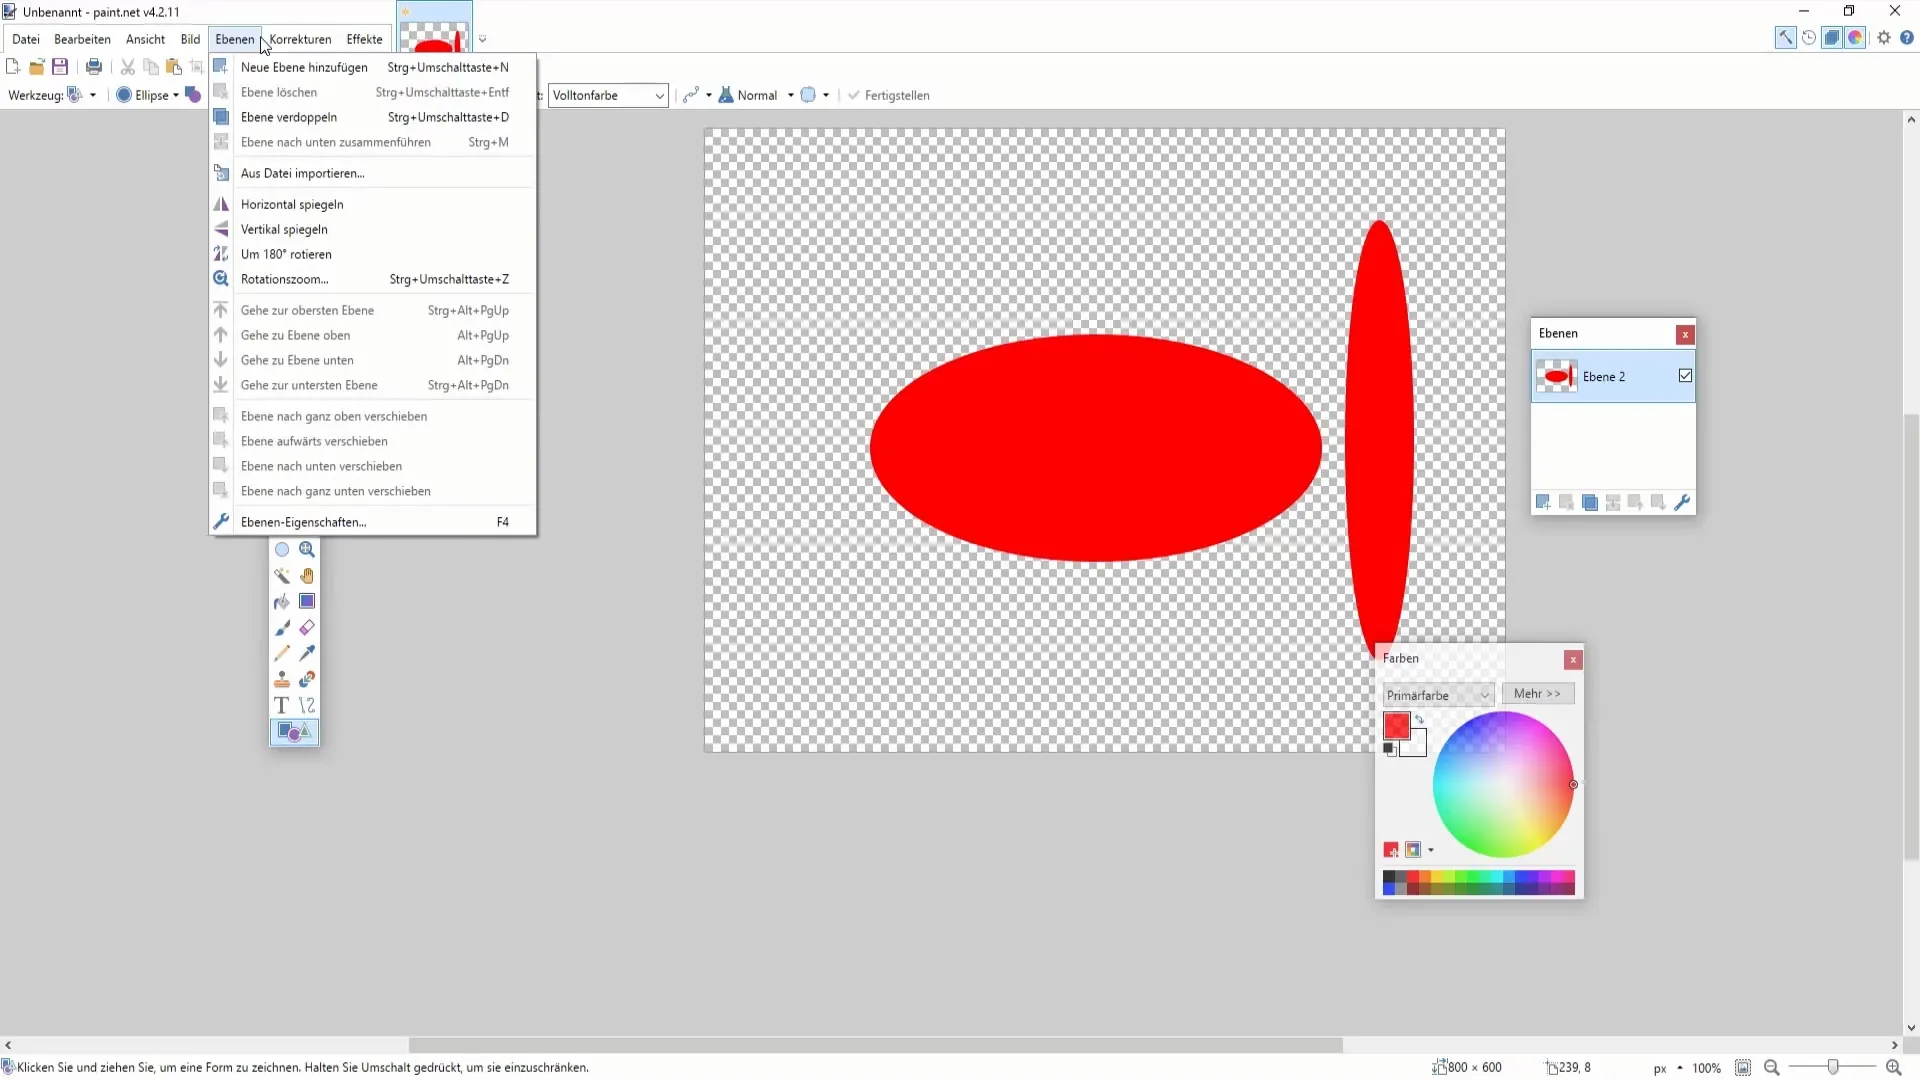Select the Magic Wand tool
This screenshot has height=1080, width=1920.
[282, 576]
